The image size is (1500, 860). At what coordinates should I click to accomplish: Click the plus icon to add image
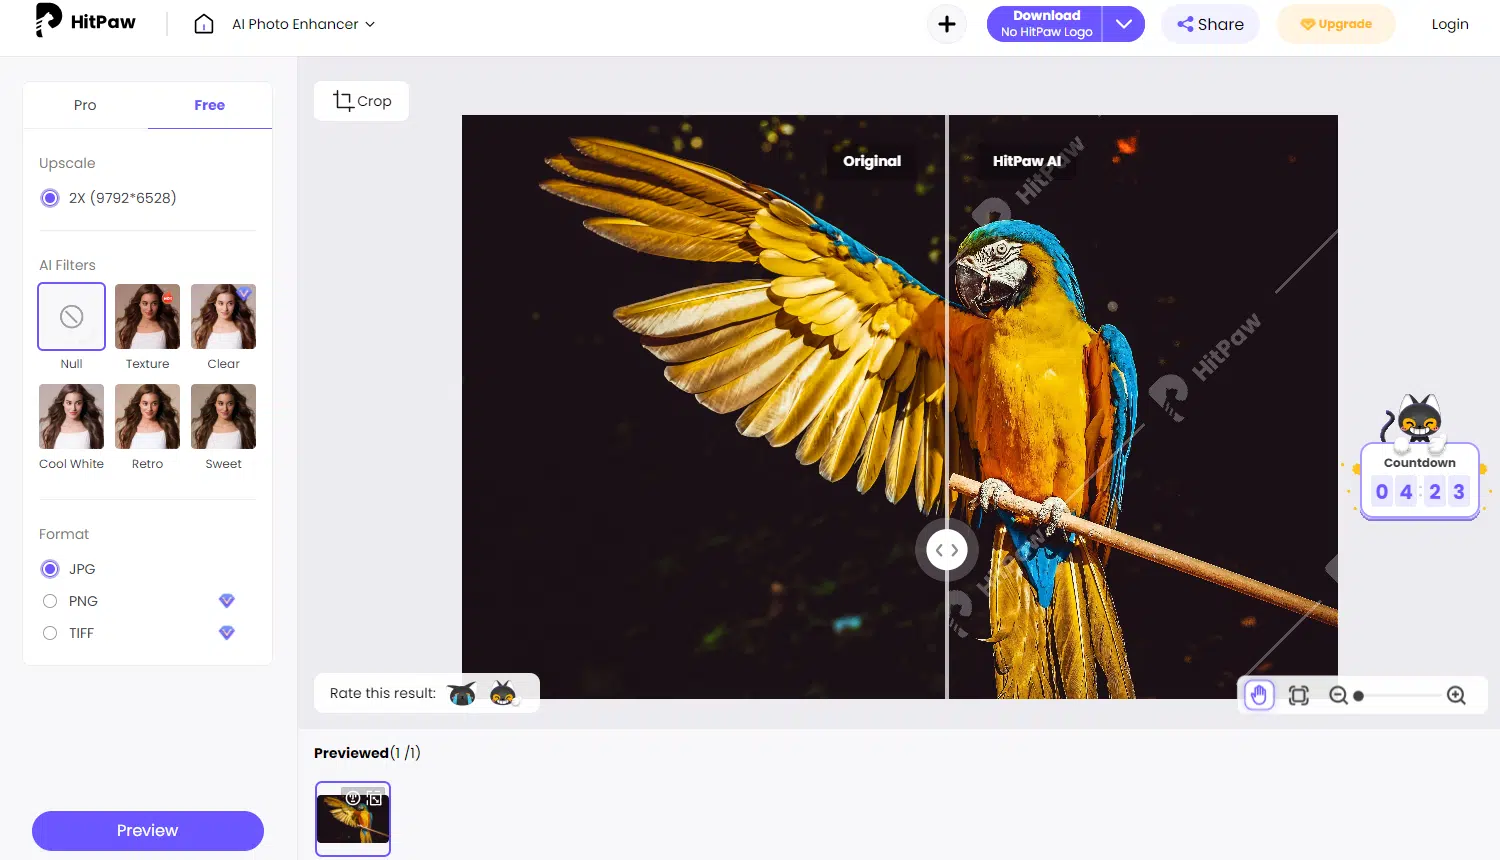pos(947,24)
